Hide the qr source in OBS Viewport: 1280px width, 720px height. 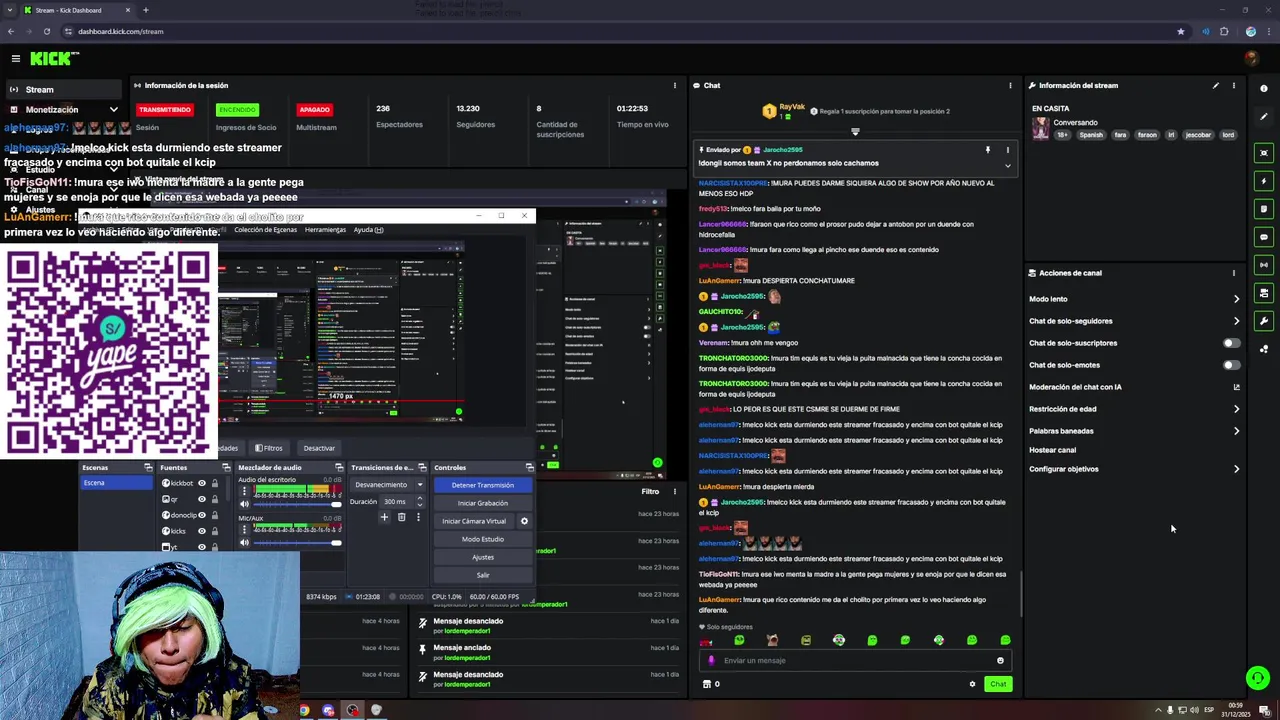click(202, 499)
